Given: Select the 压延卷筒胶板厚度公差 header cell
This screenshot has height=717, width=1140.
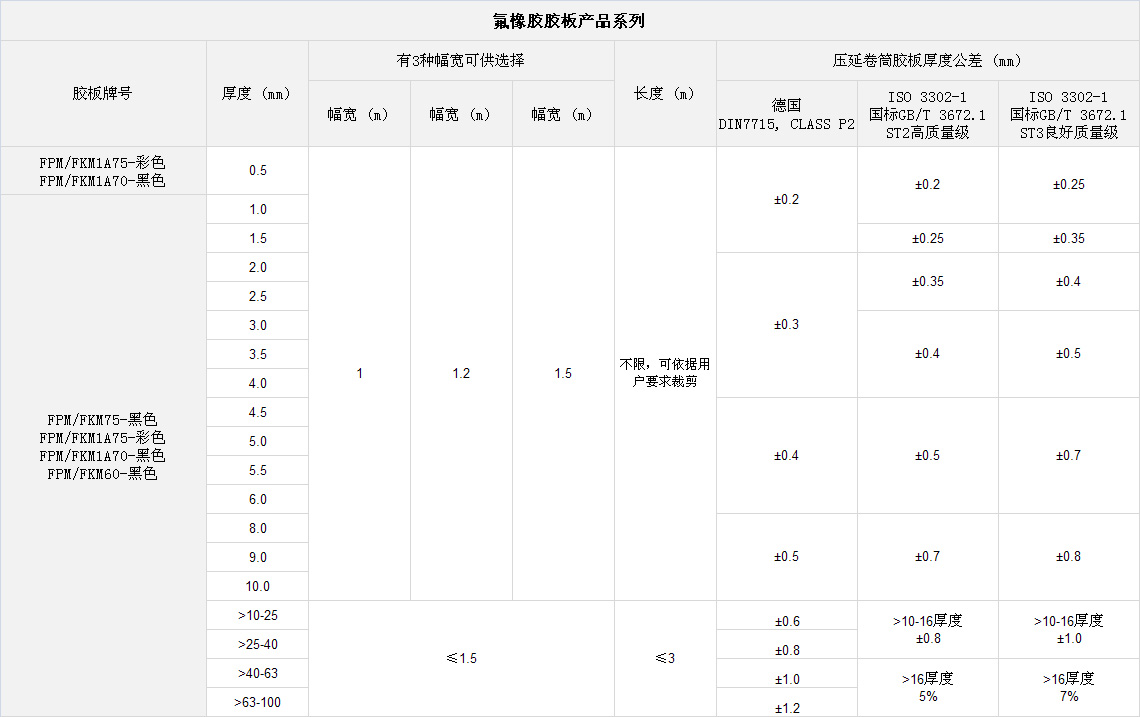Looking at the screenshot, I should (x=927, y=60).
